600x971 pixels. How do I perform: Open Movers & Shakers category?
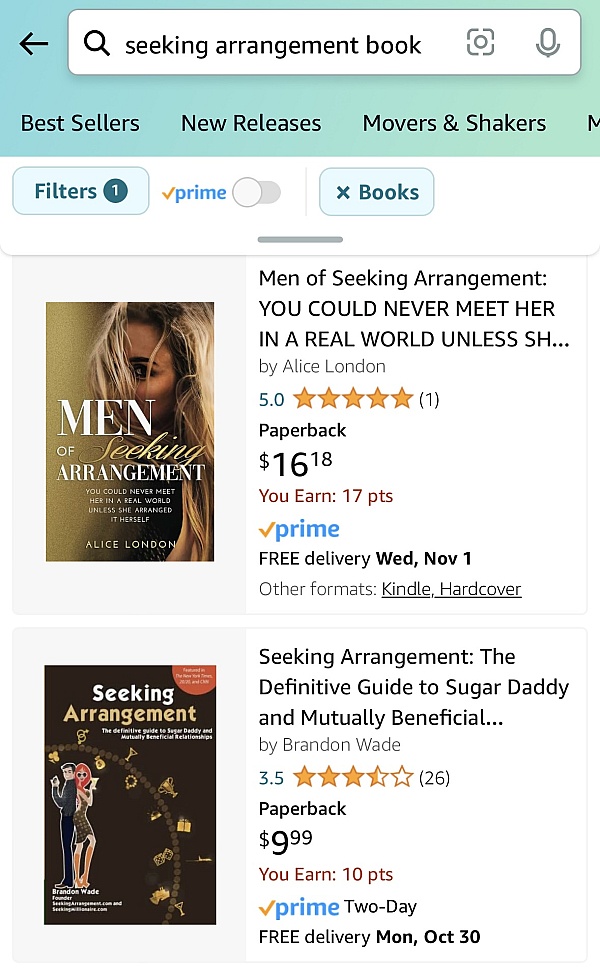tap(454, 123)
